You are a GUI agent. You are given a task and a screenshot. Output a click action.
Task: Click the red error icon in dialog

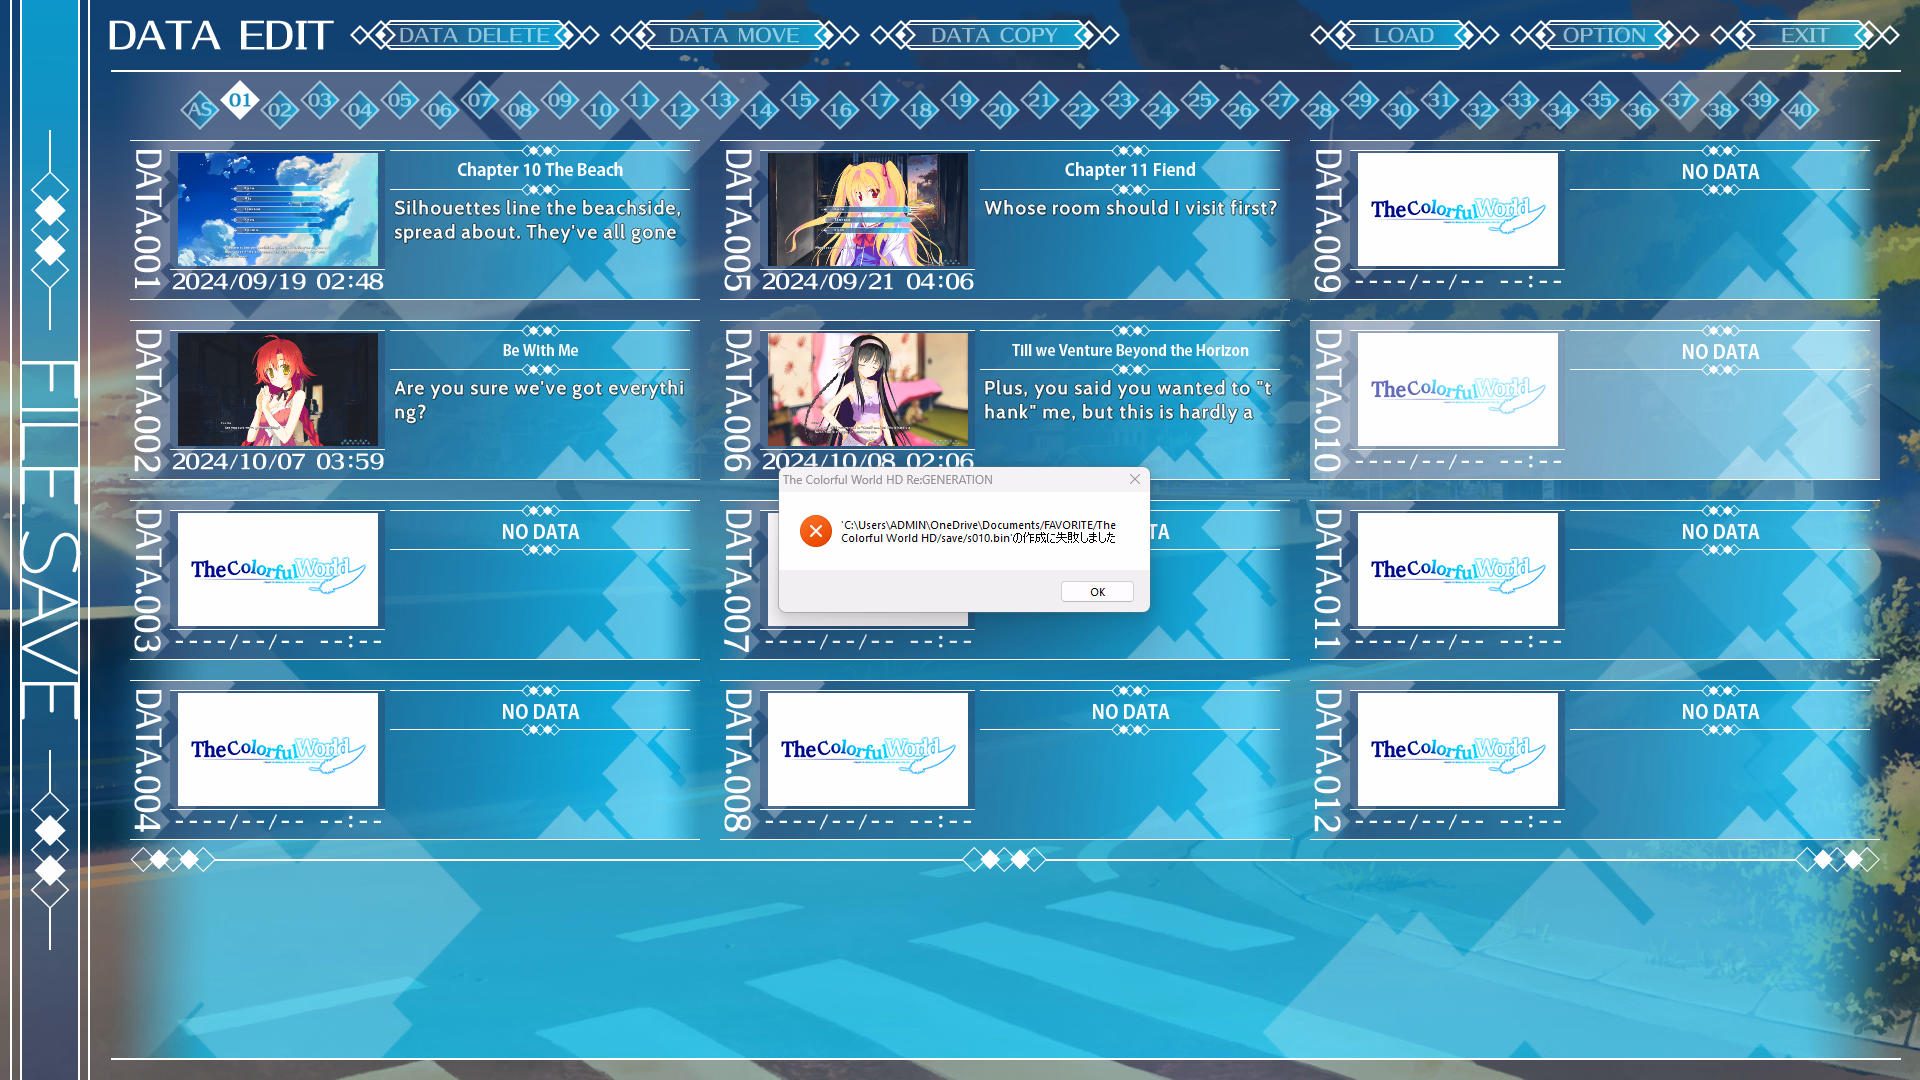coord(816,531)
